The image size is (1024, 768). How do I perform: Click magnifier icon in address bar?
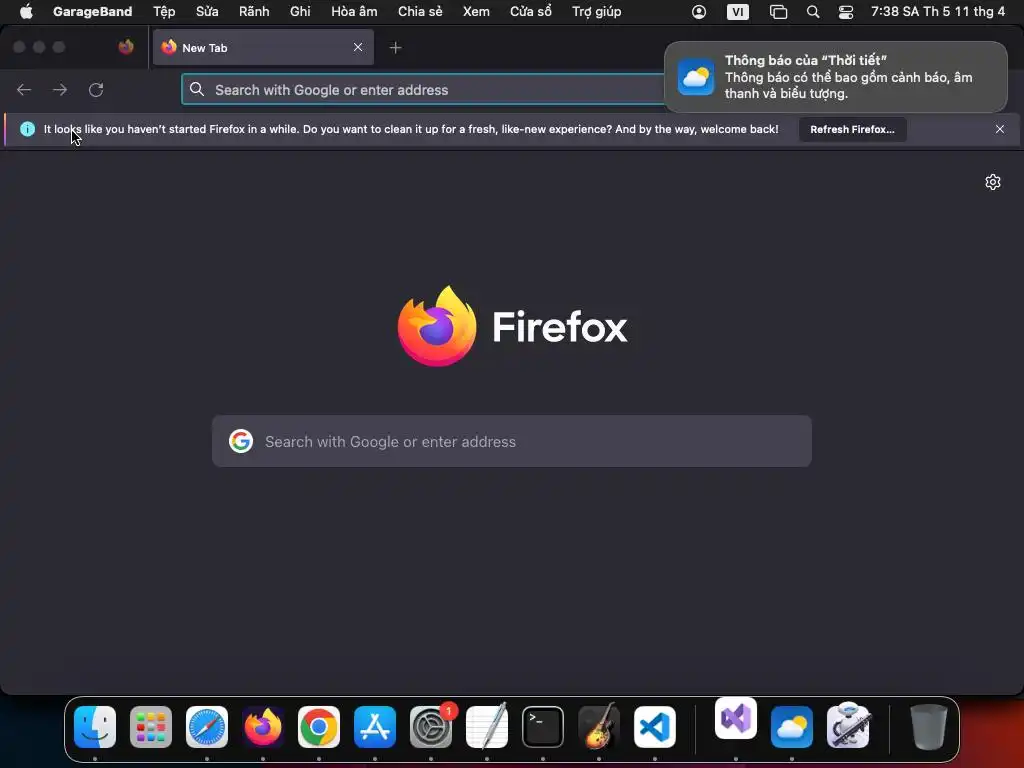point(197,89)
